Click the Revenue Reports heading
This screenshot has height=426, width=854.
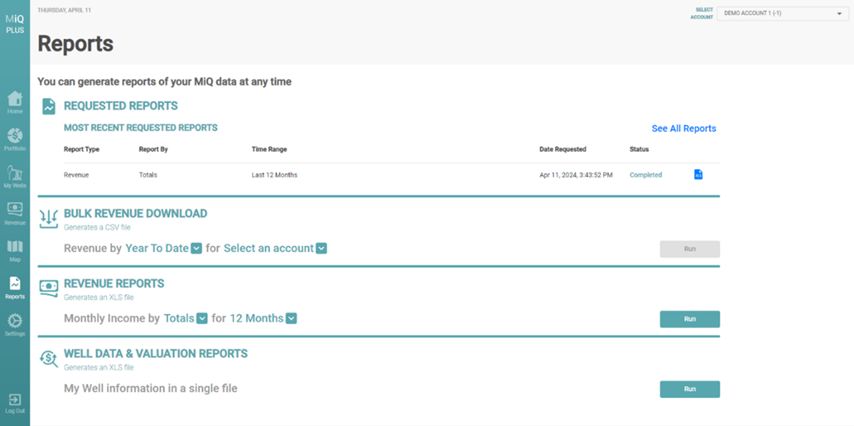pos(114,284)
